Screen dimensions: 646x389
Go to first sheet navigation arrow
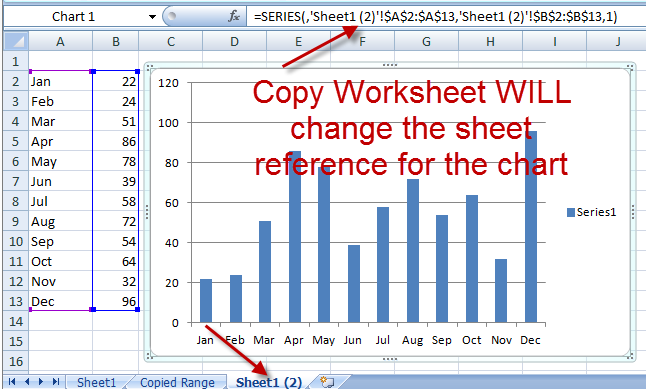(12, 382)
